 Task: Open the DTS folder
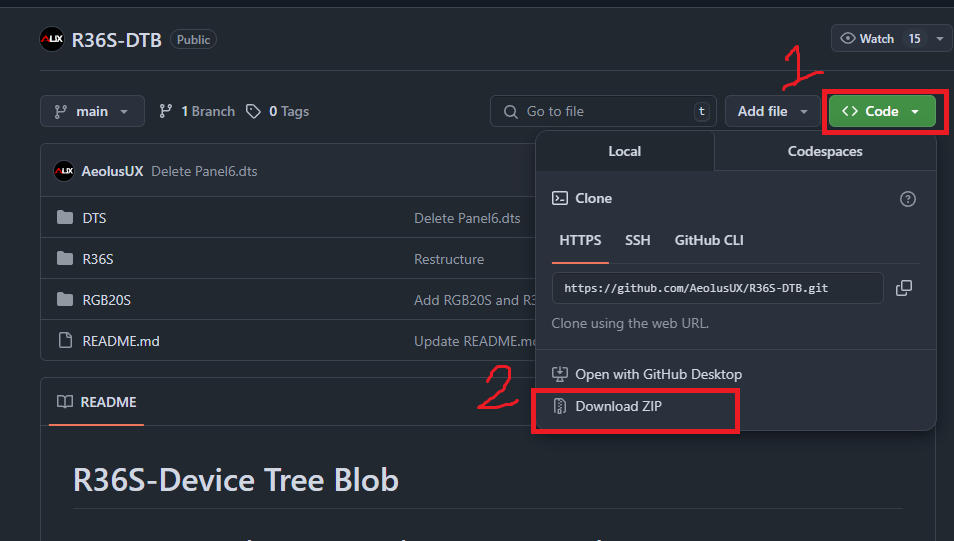click(94, 218)
